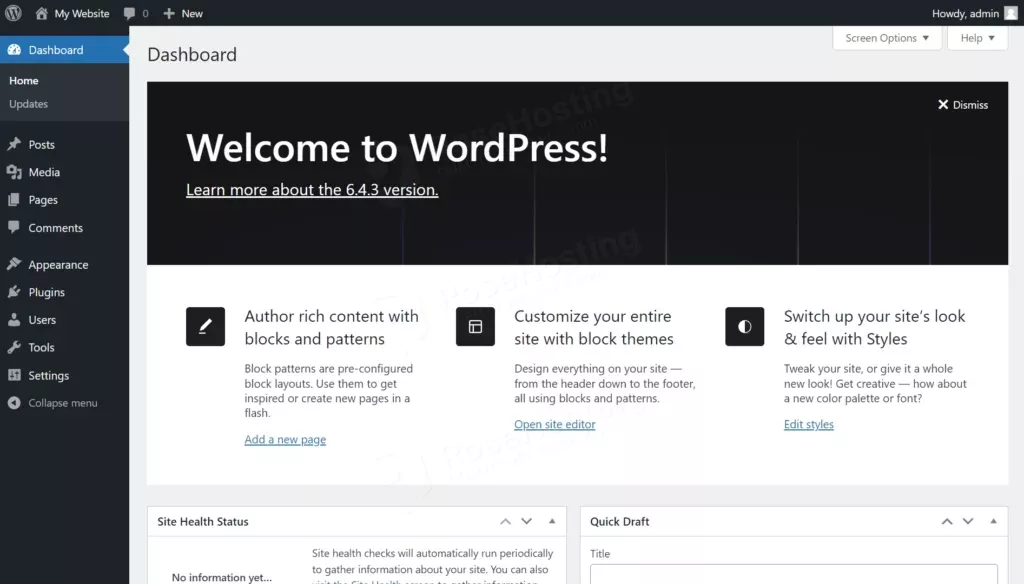The width and height of the screenshot is (1024, 584).
Task: Click the Open site editor link
Action: click(554, 425)
